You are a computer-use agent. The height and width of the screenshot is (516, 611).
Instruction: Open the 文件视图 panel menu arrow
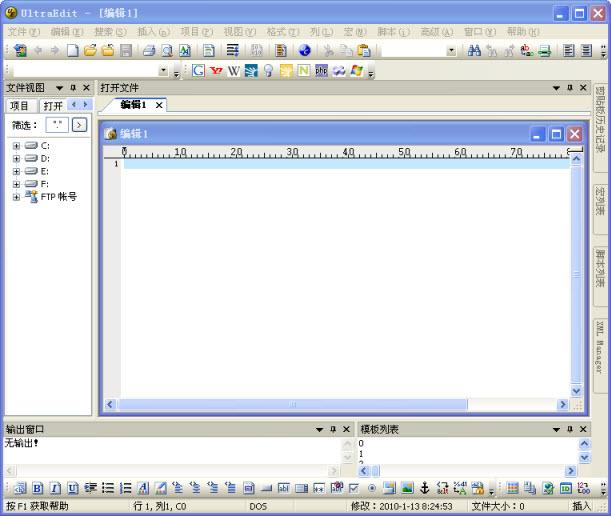coord(59,88)
